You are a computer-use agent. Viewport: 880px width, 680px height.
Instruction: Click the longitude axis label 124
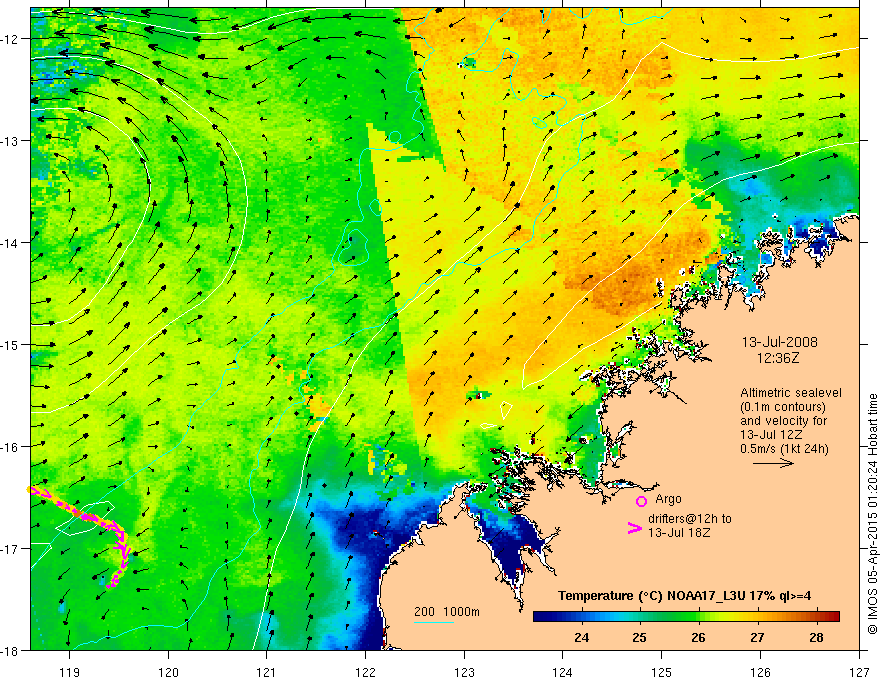click(x=563, y=672)
